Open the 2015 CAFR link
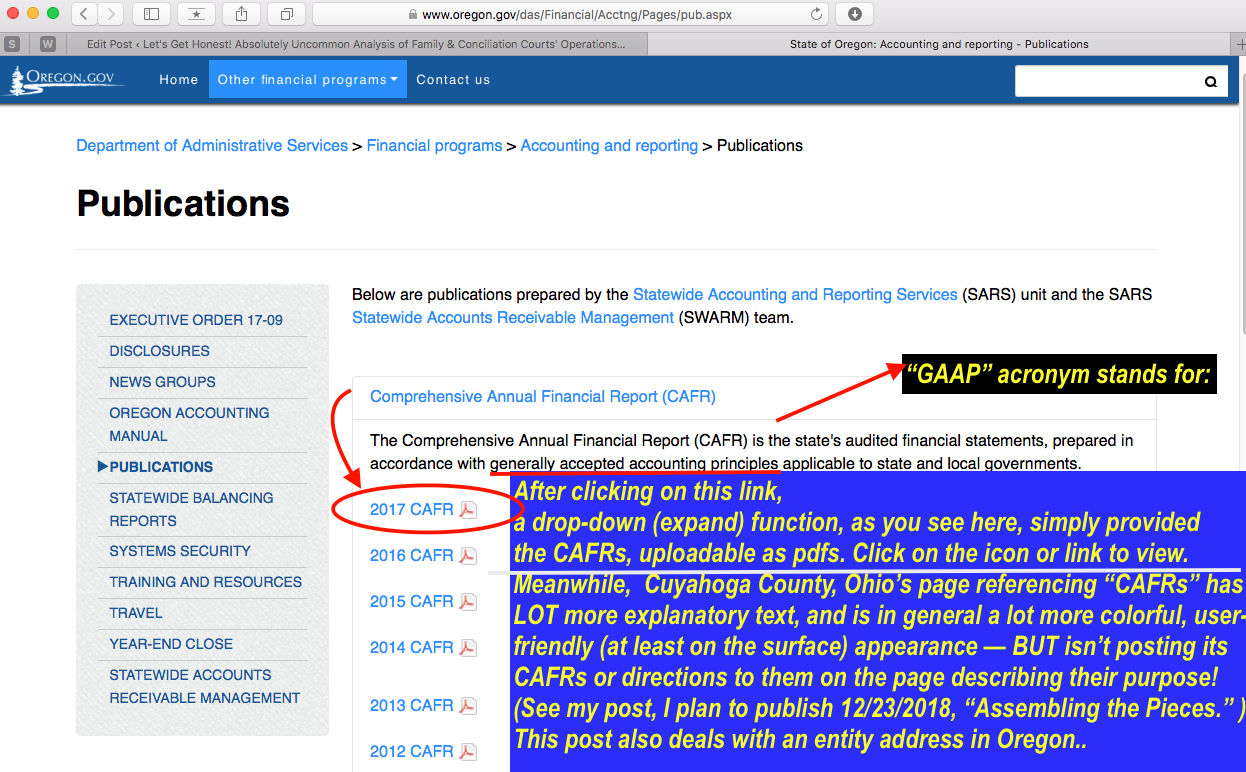This screenshot has height=772, width=1246. (x=411, y=602)
